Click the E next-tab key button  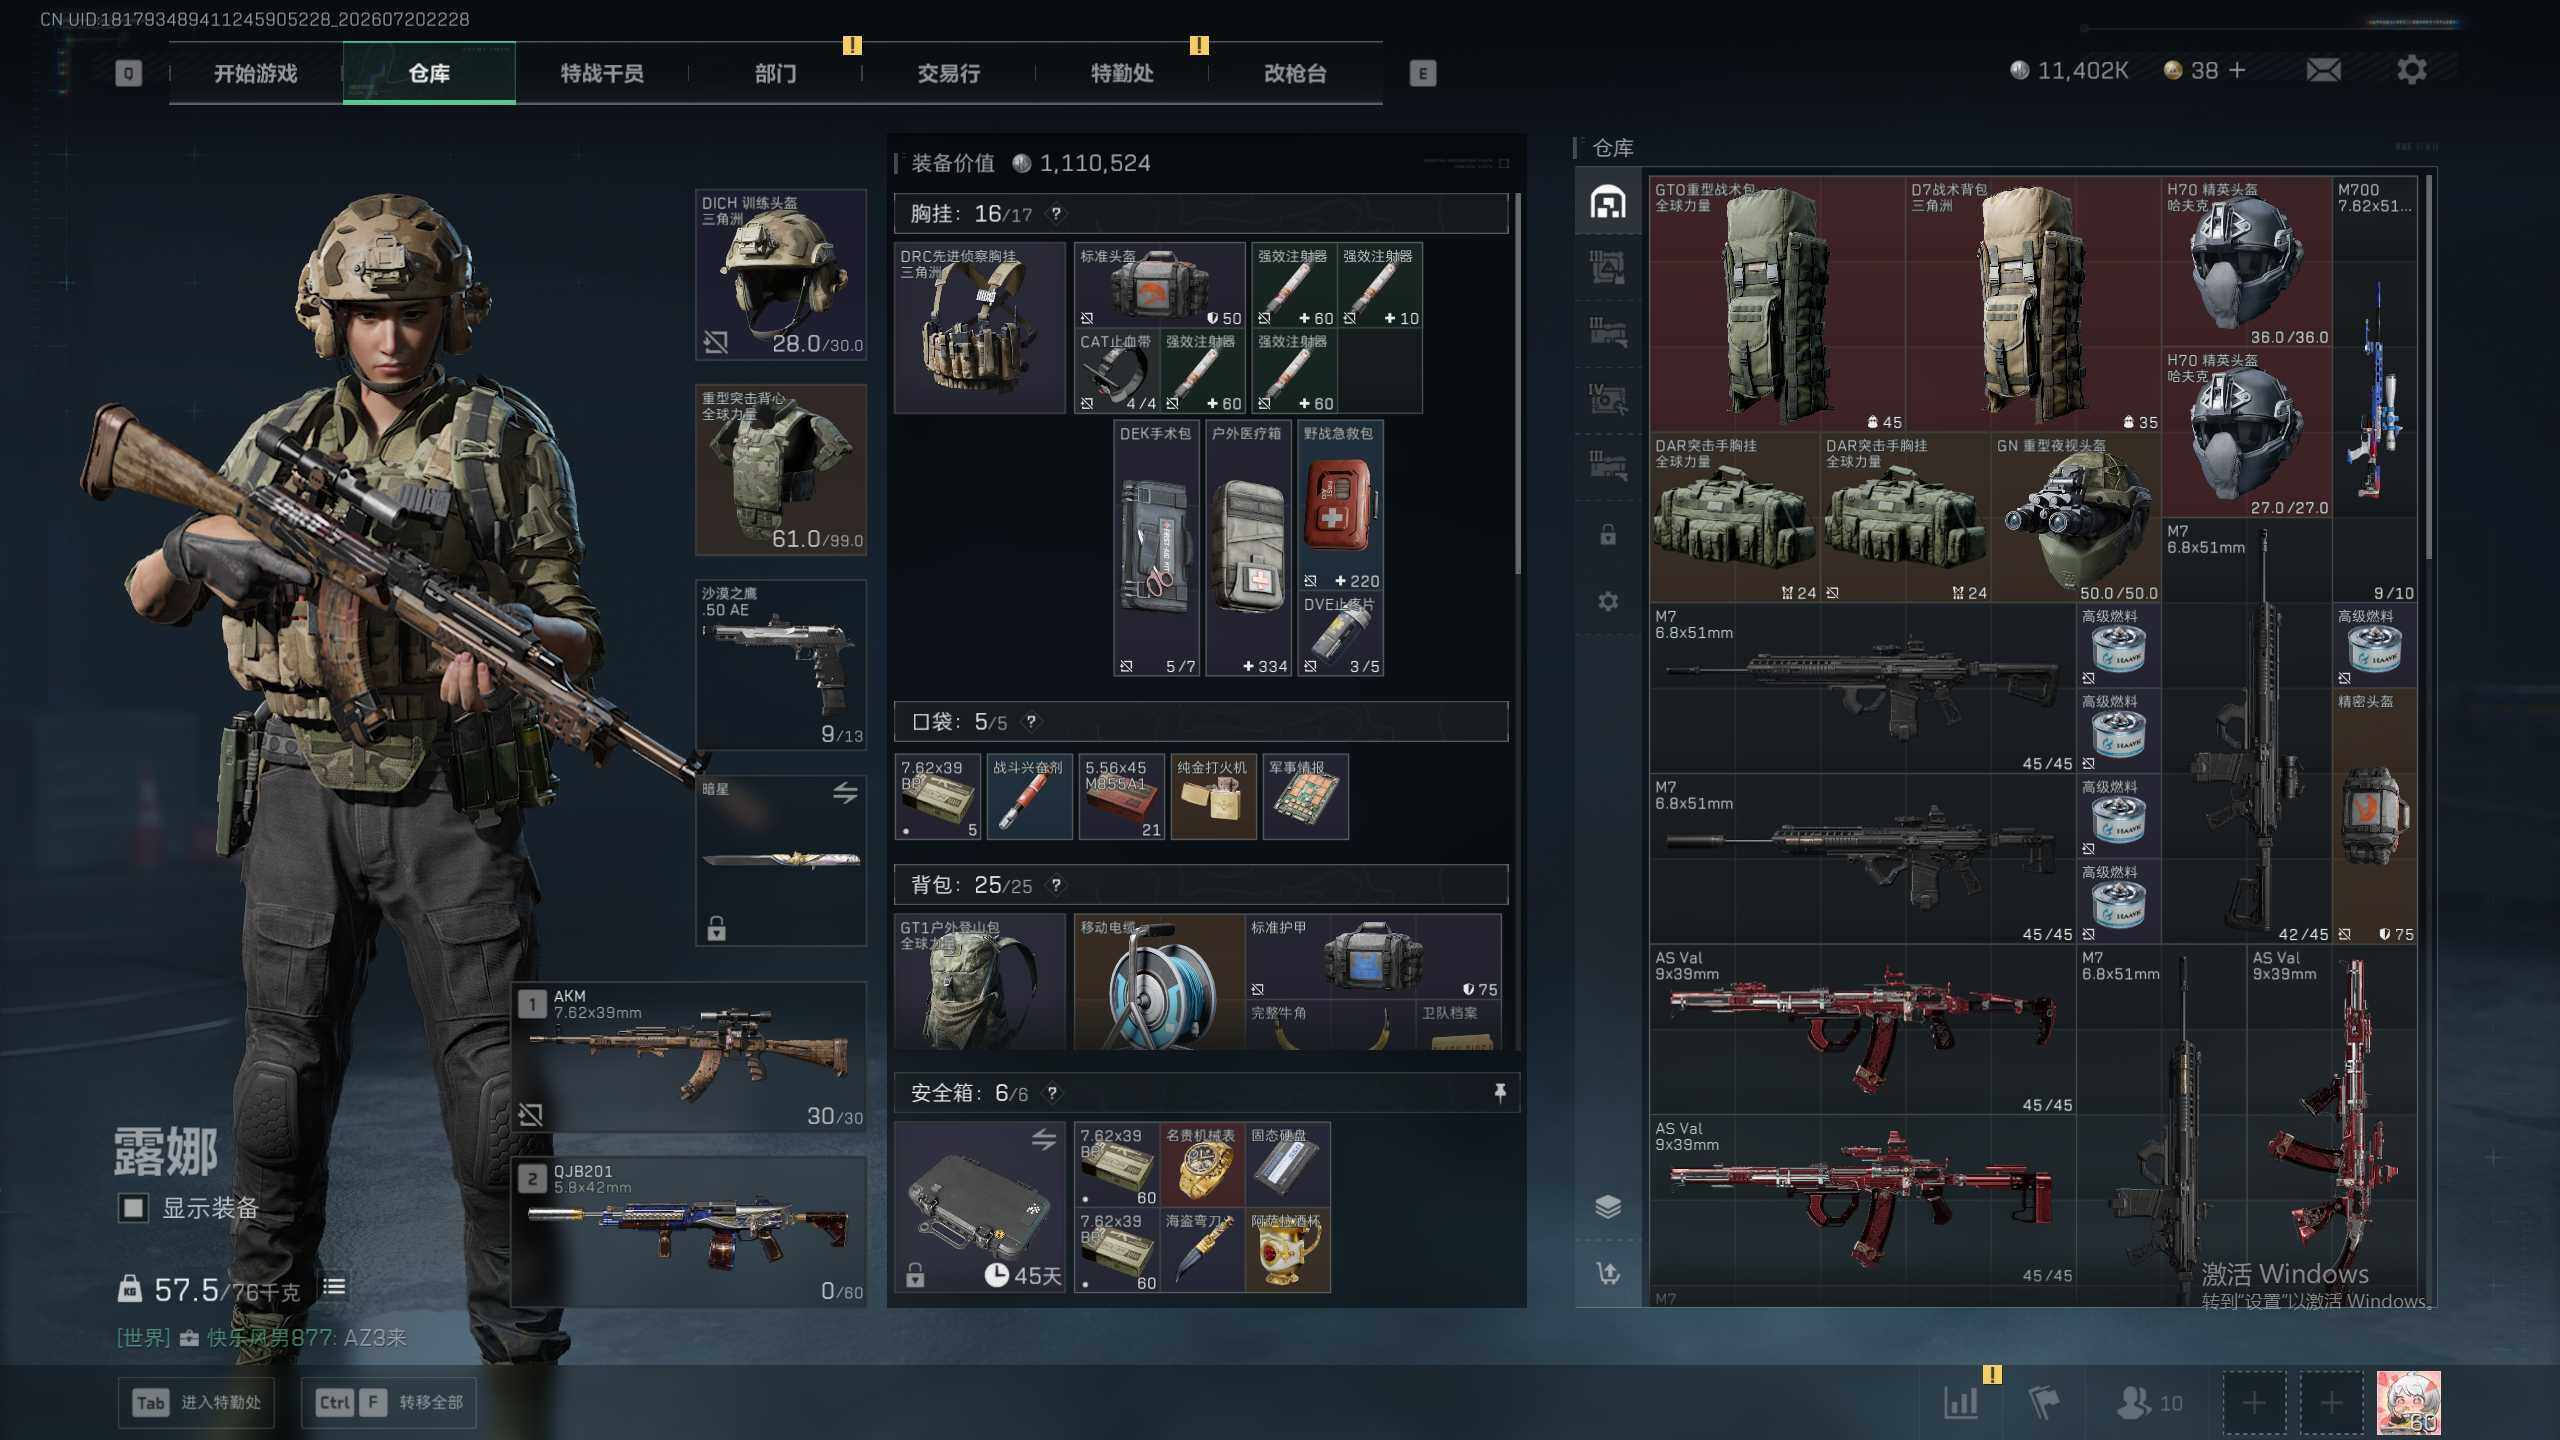[1422, 73]
